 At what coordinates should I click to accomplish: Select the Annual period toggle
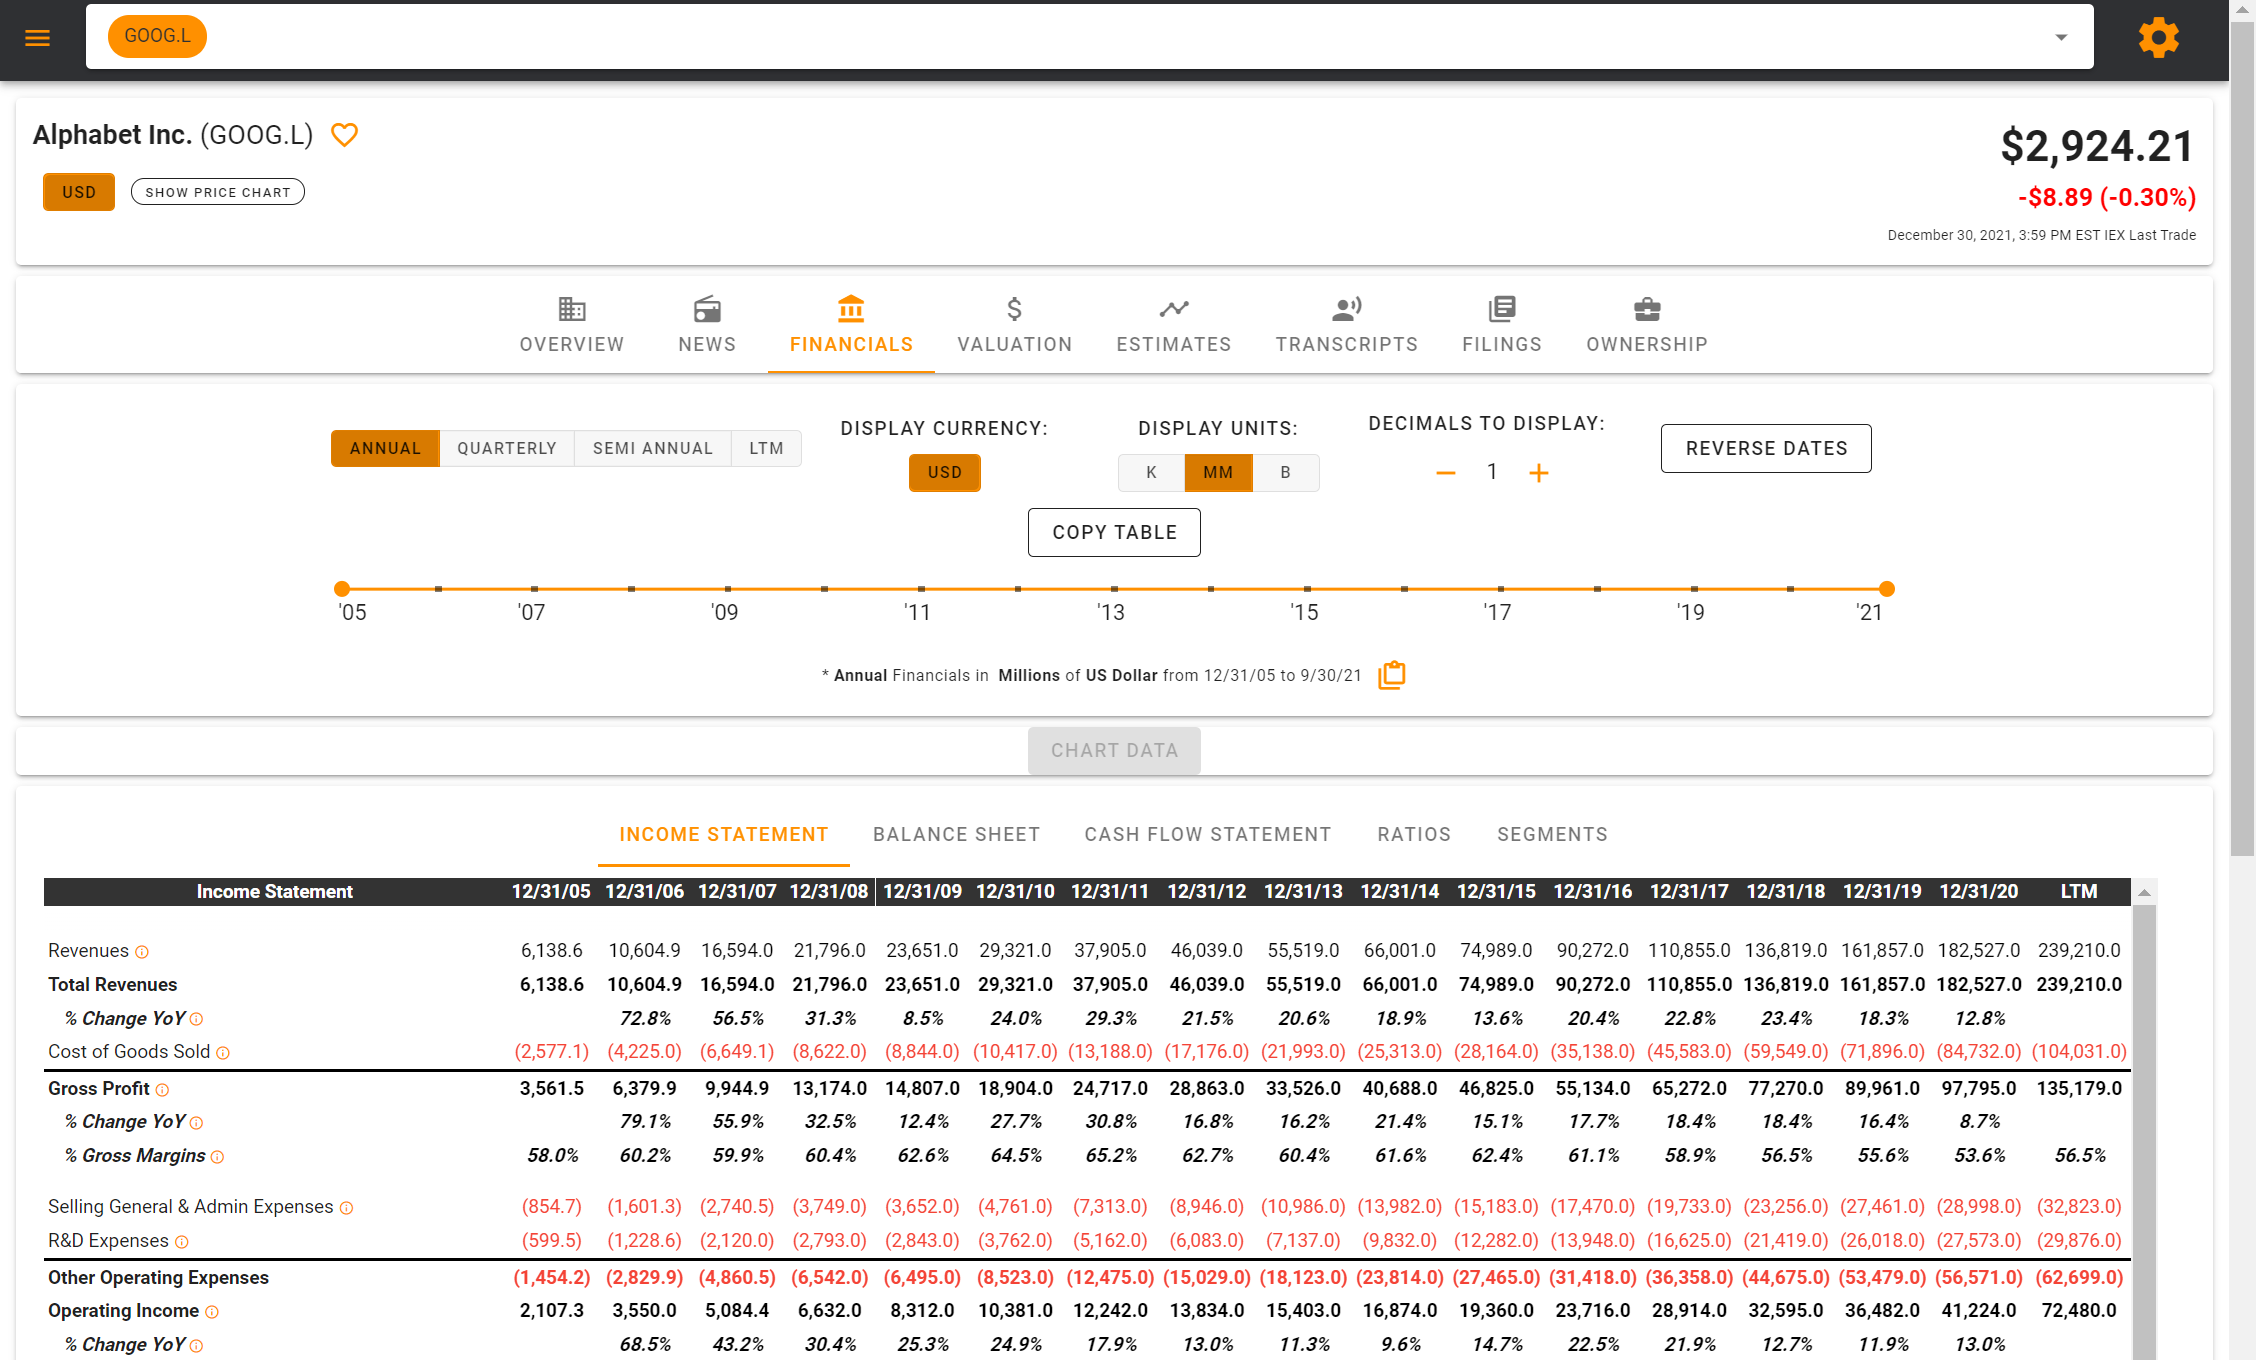point(385,448)
